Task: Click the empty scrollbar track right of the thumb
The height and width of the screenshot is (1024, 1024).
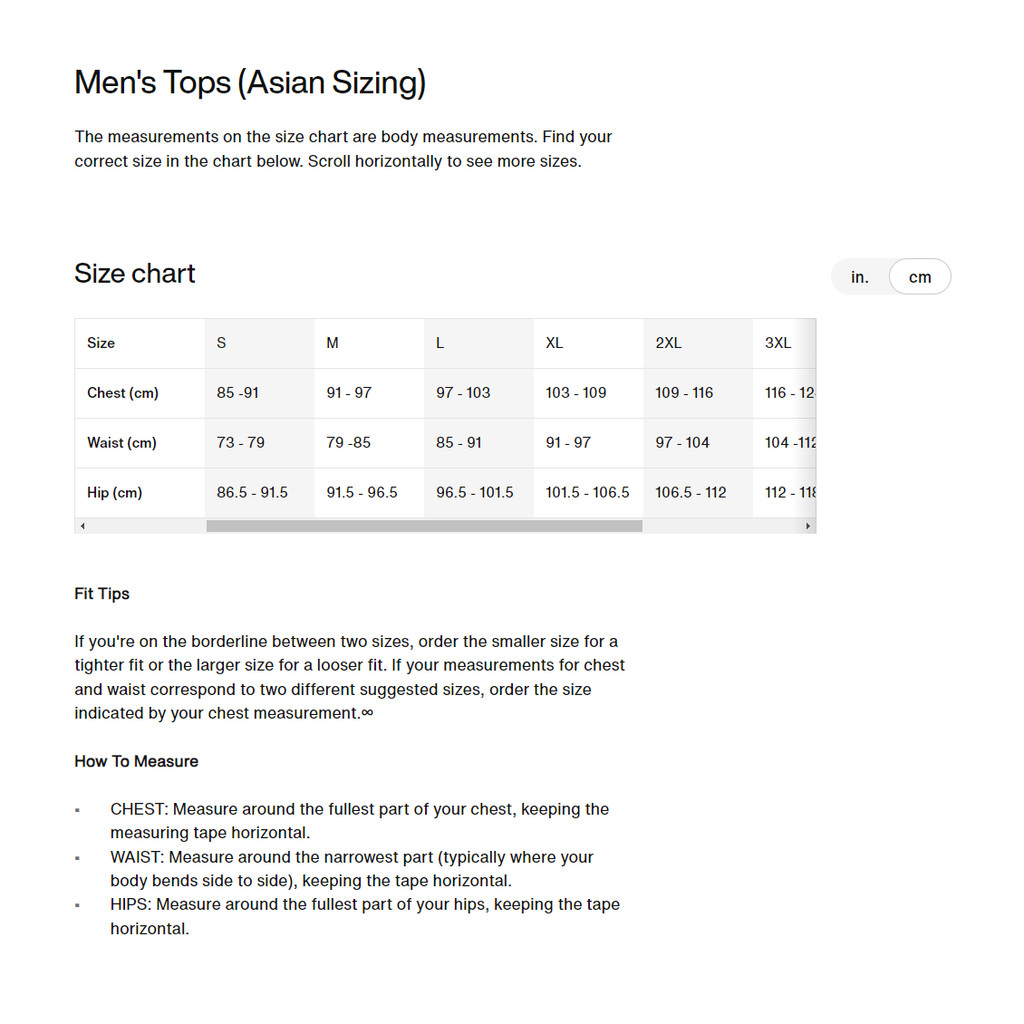Action: pyautogui.click(x=720, y=526)
